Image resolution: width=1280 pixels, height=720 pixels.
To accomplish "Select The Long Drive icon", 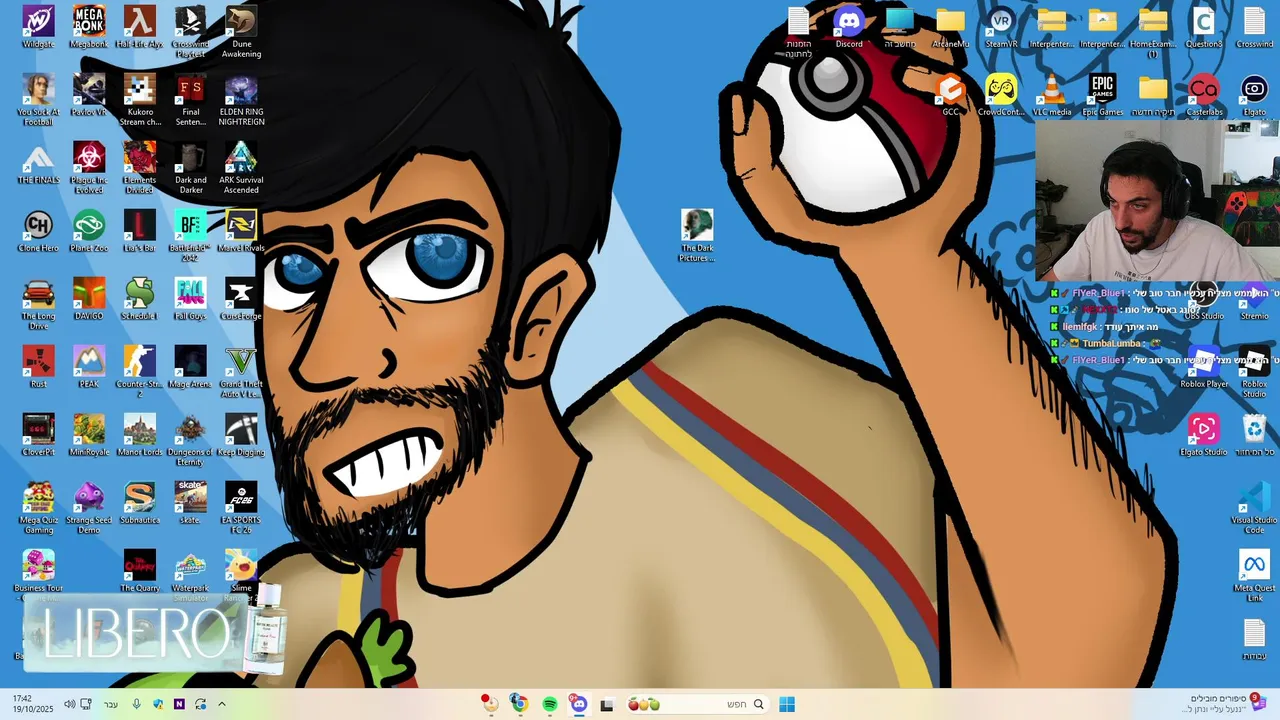I will [x=38, y=304].
